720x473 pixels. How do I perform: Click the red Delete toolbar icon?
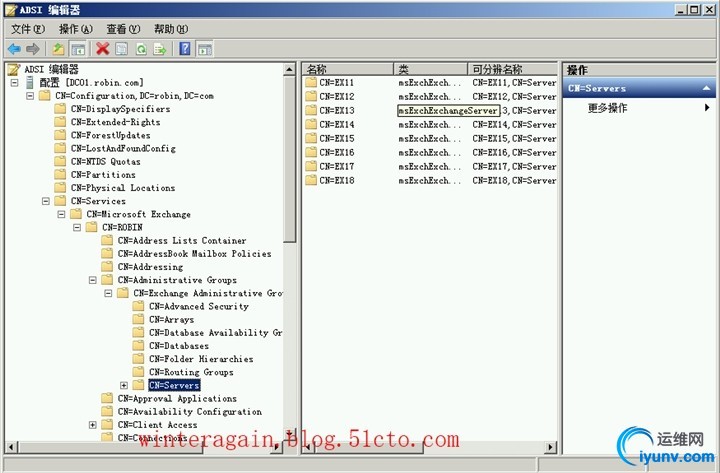102,49
